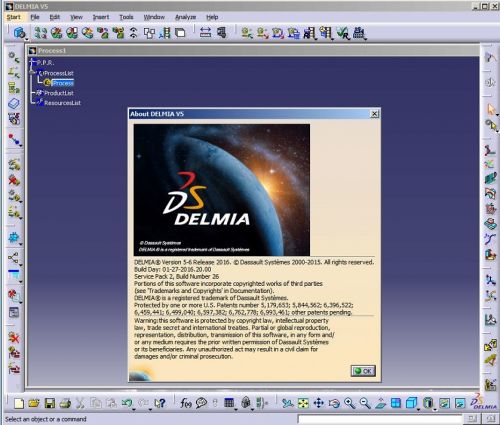The height and width of the screenshot is (425, 500).
Task: Click the workbench icon at toolbar start
Action: (x=19, y=33)
